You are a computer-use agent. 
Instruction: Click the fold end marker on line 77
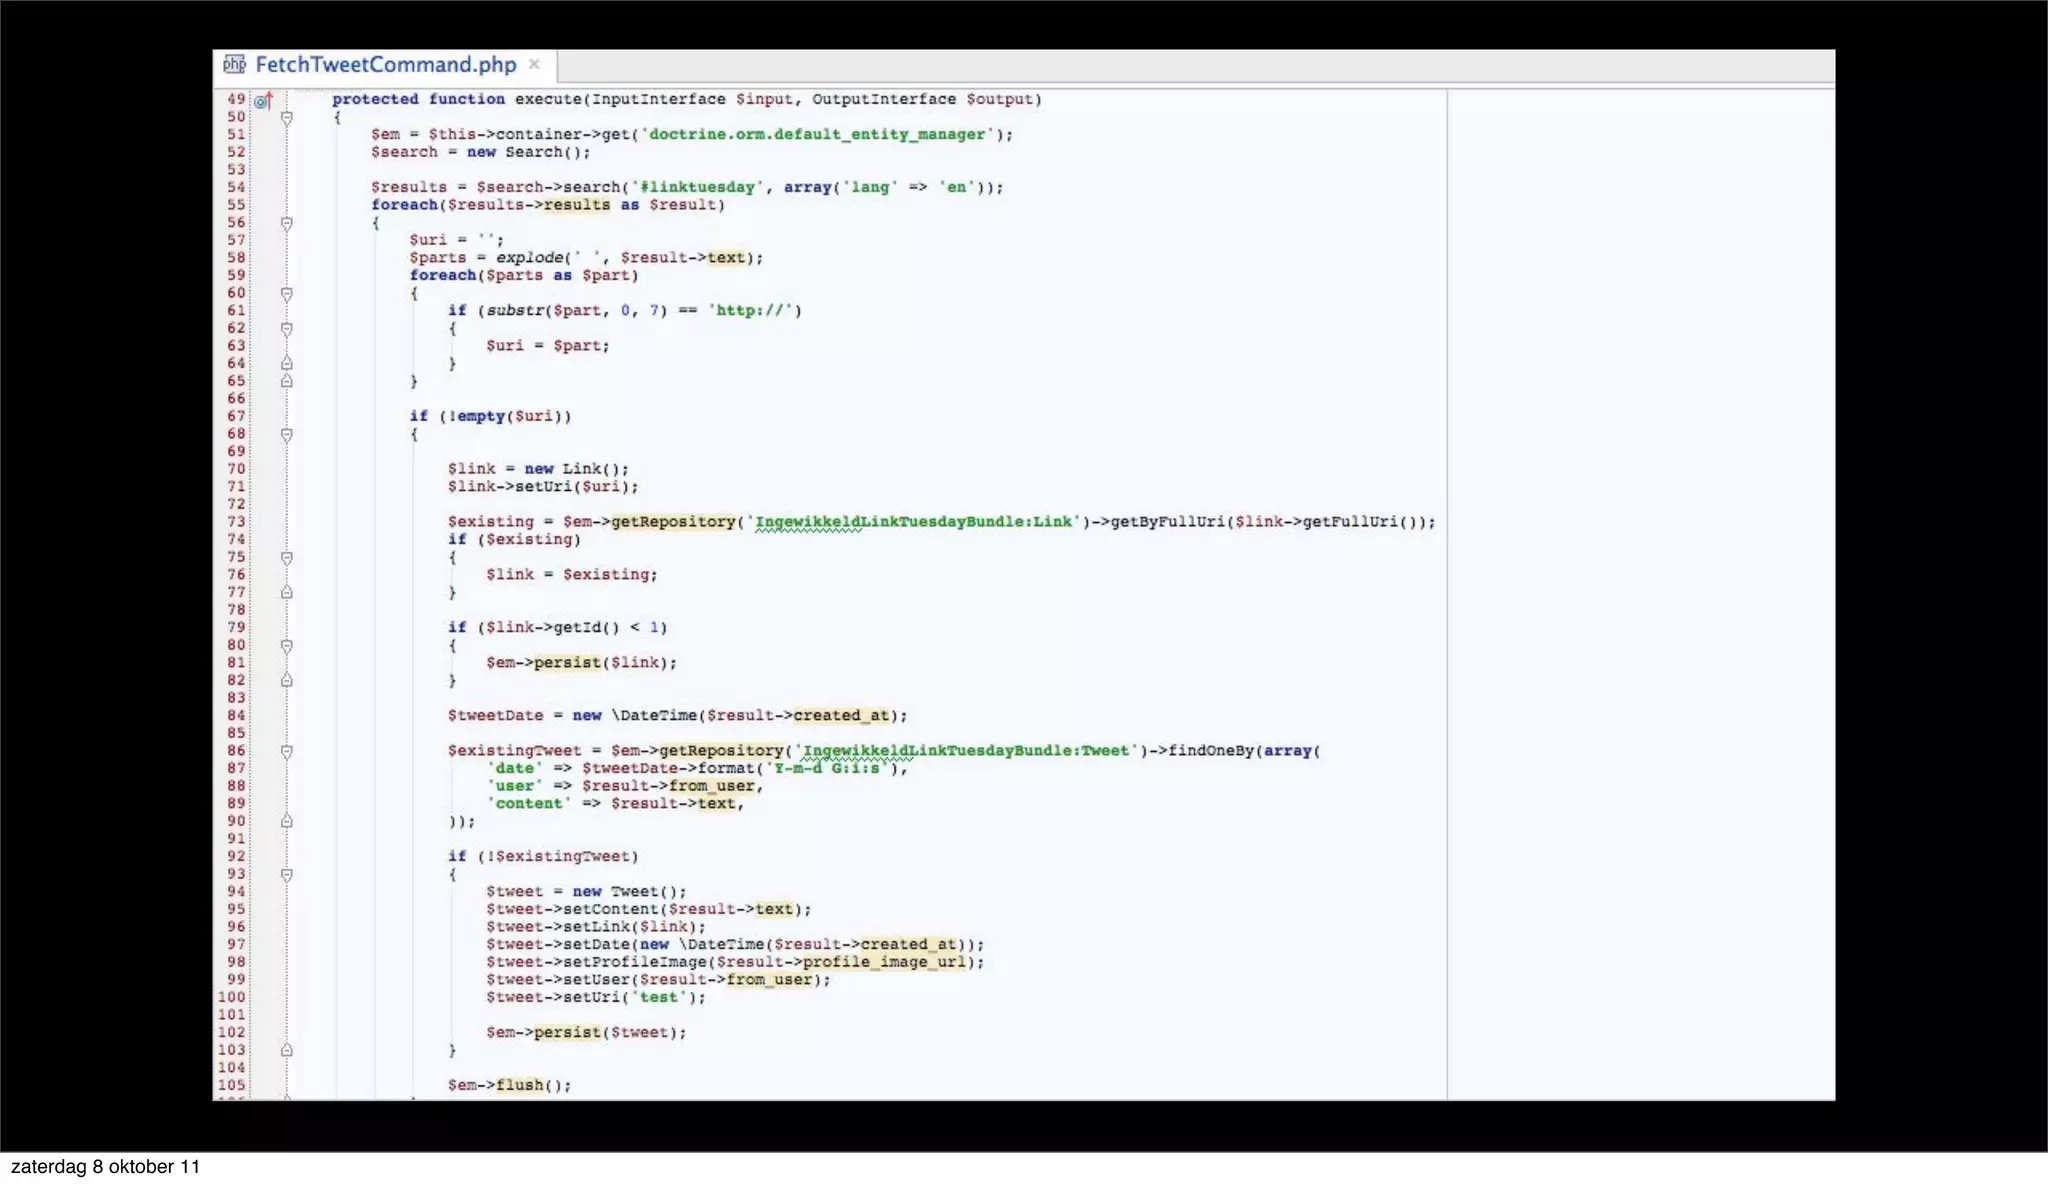(x=287, y=593)
